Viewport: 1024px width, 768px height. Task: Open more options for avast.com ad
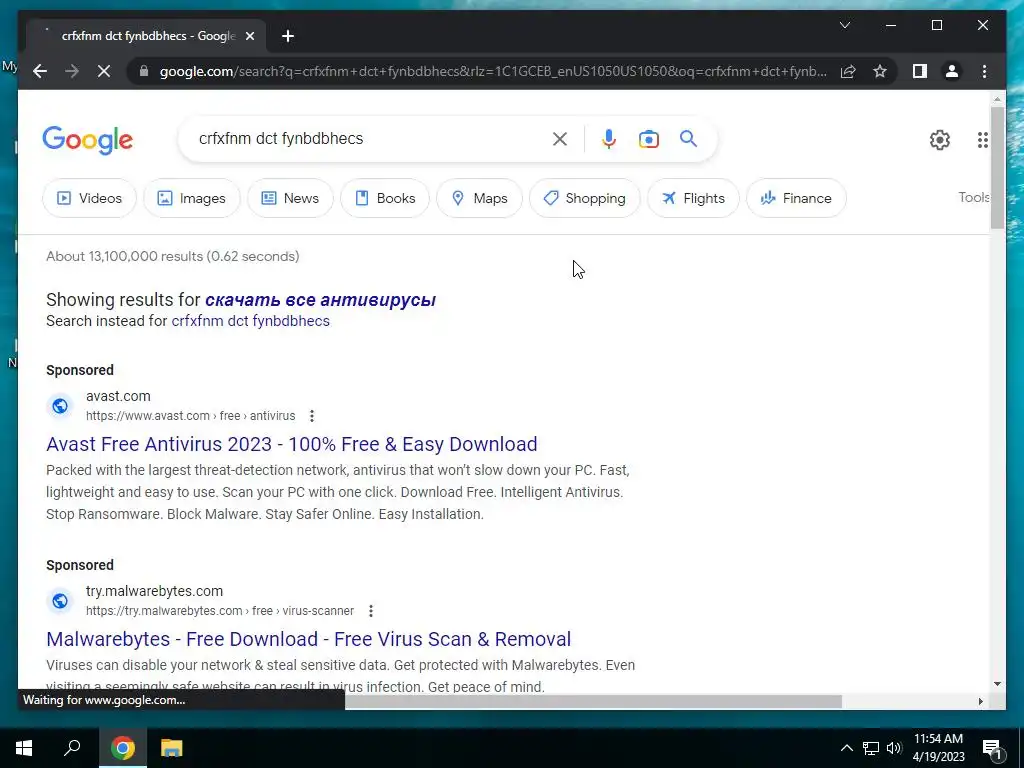tap(312, 416)
